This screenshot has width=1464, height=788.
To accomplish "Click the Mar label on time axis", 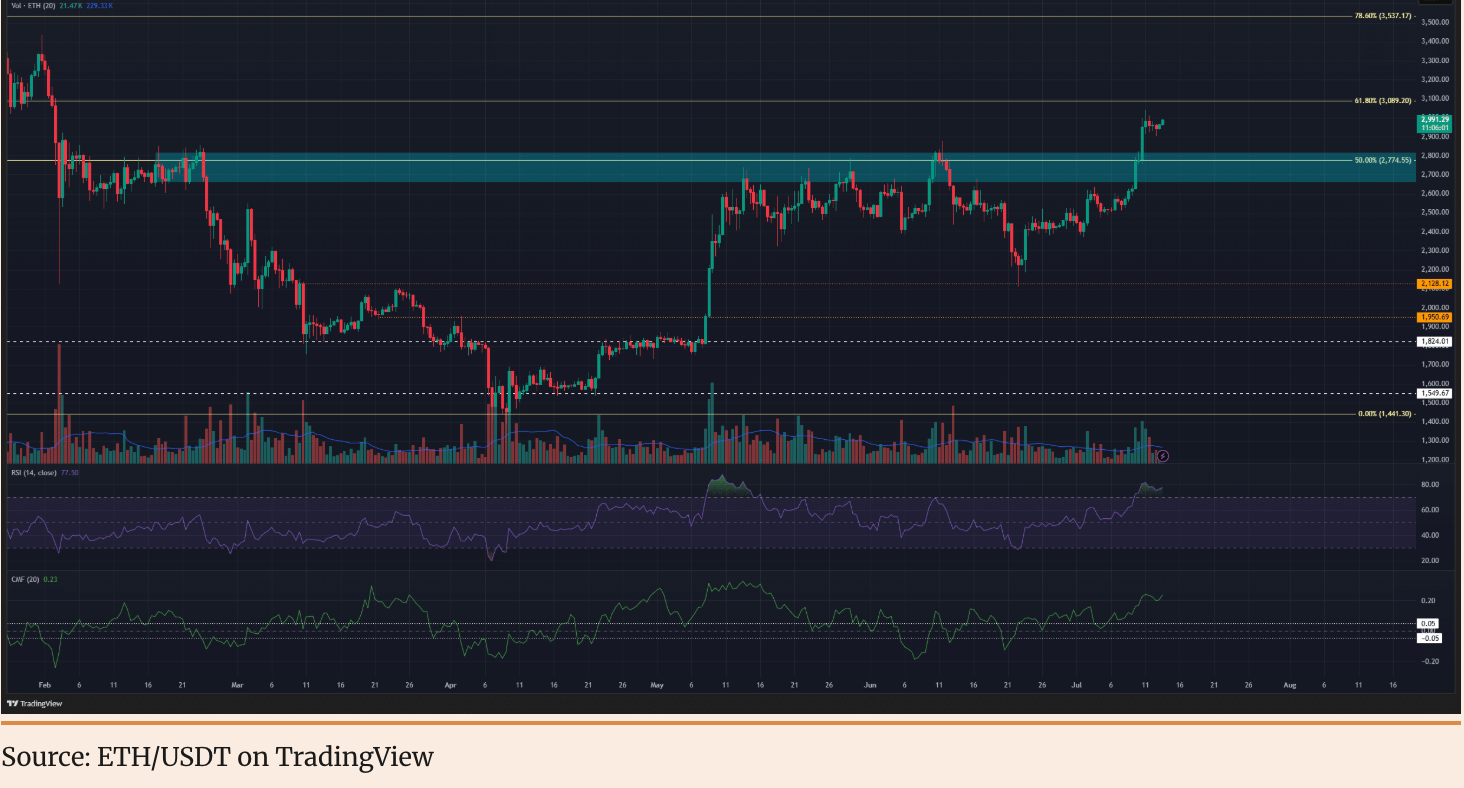I will (237, 686).
